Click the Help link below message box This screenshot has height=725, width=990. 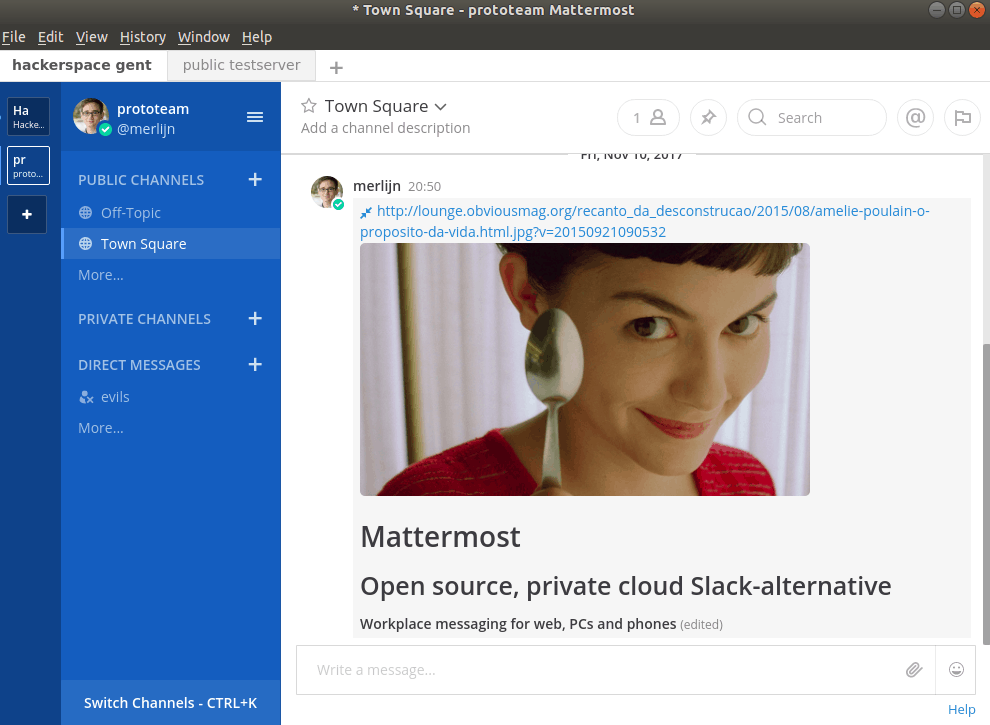961,709
